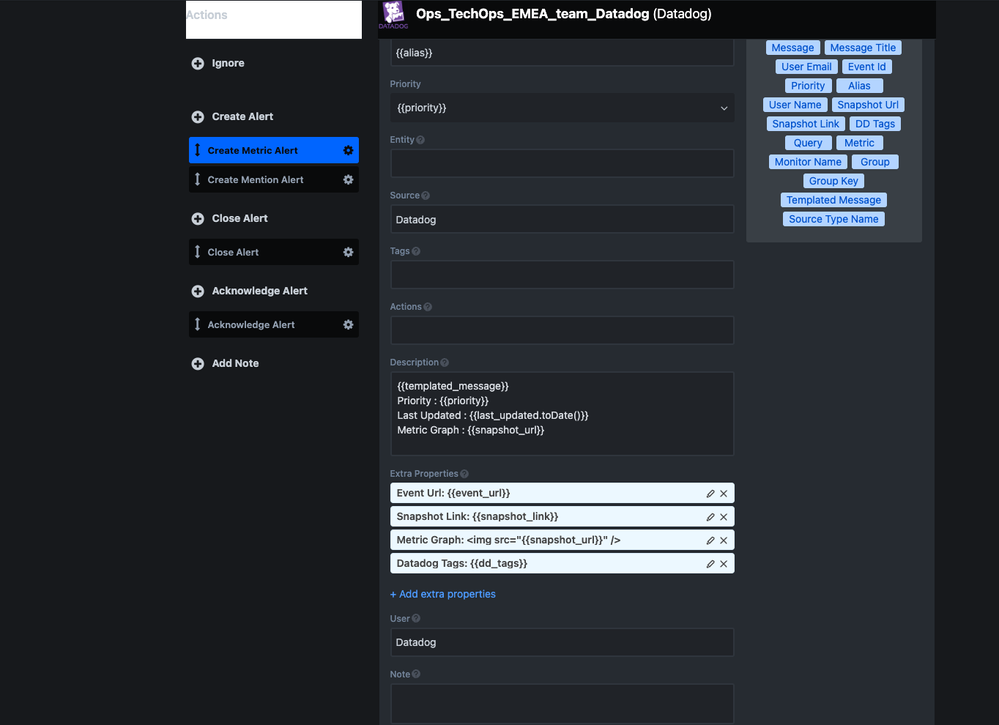Insert the Group Key field tag
The width and height of the screenshot is (999, 725).
click(x=833, y=182)
